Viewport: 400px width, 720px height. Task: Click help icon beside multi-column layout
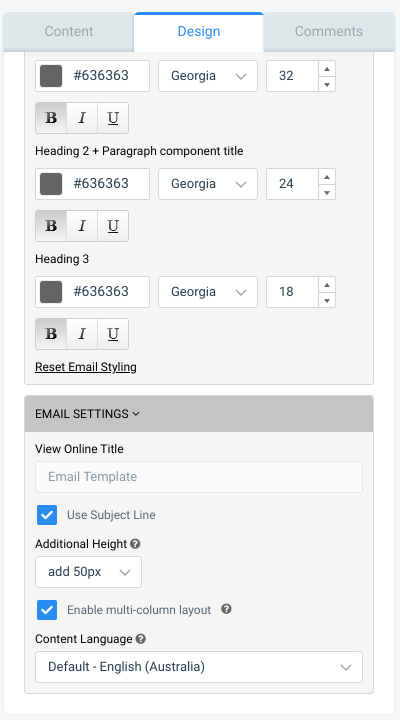(x=226, y=609)
